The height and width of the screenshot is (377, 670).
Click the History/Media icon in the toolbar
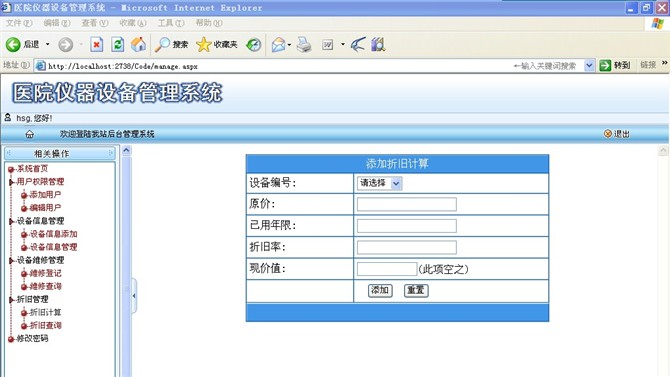click(253, 44)
